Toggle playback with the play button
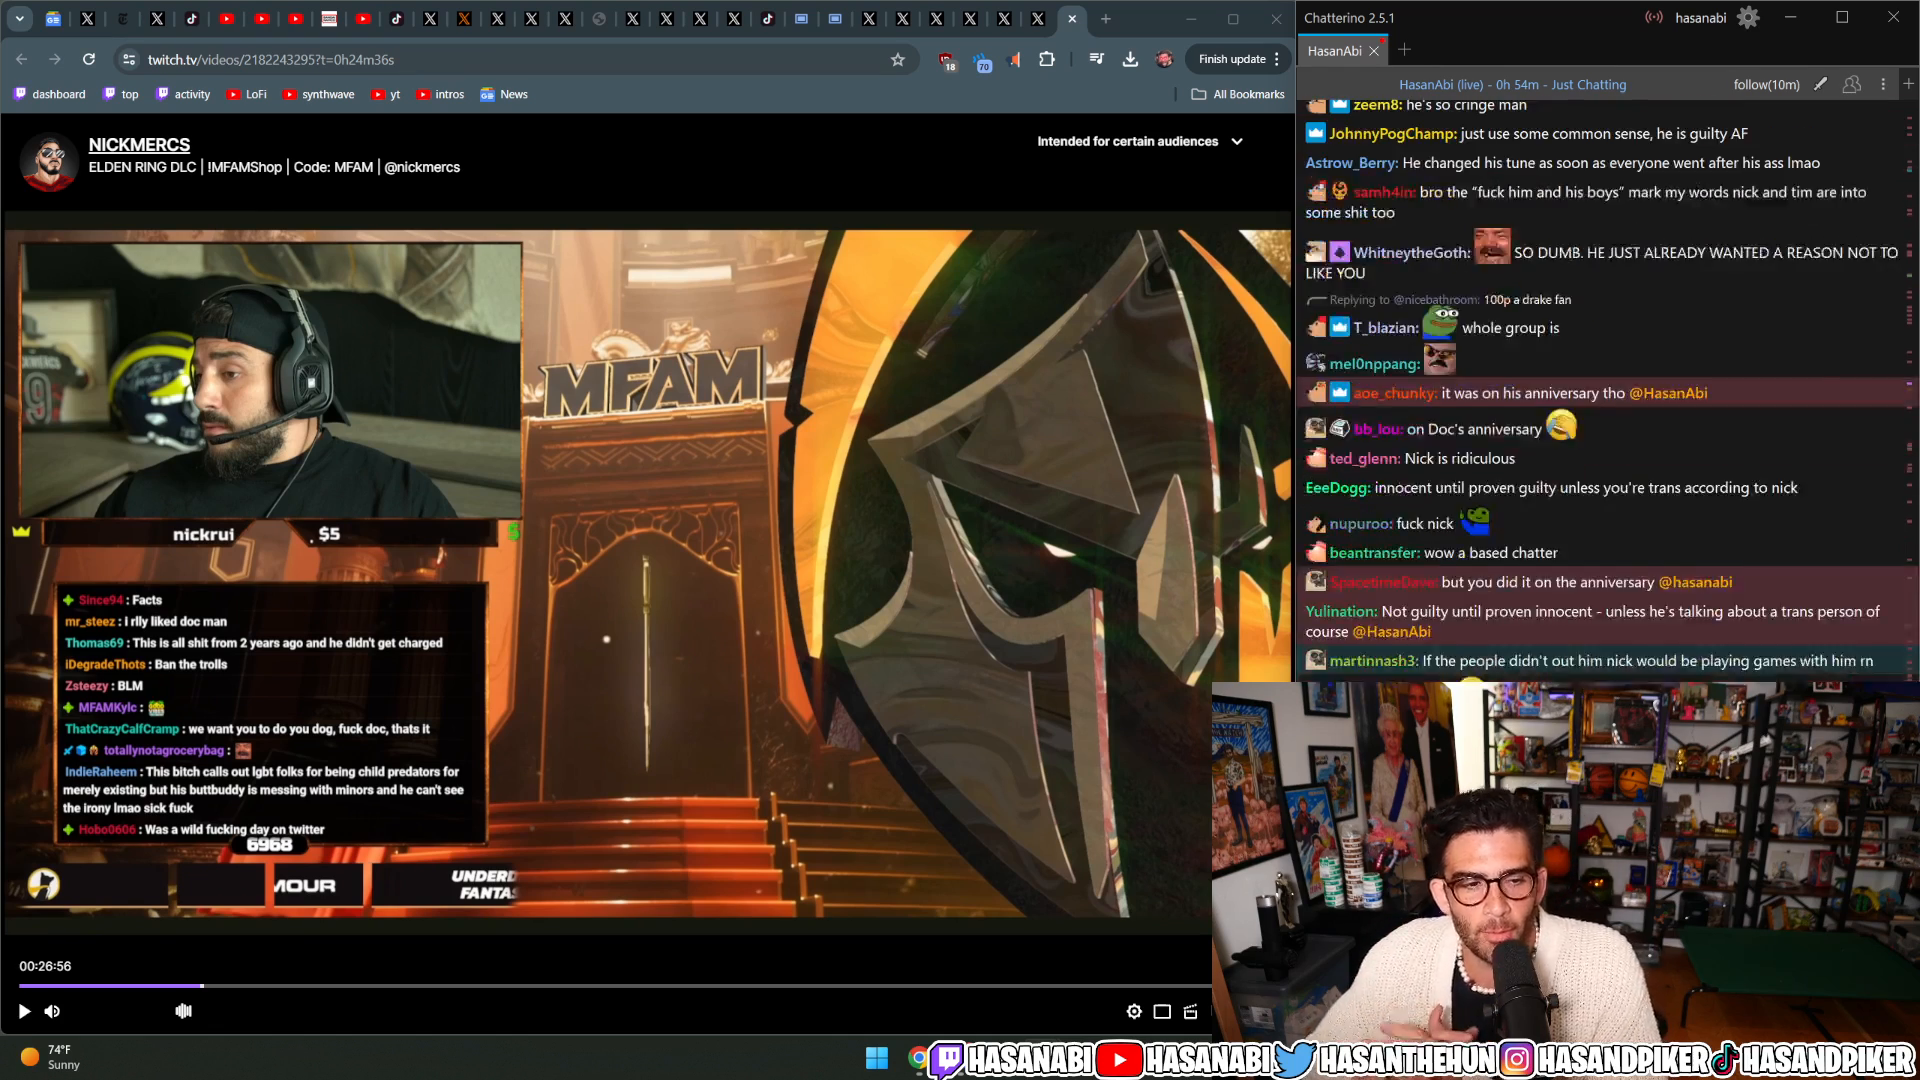The image size is (1920, 1080). click(23, 1011)
